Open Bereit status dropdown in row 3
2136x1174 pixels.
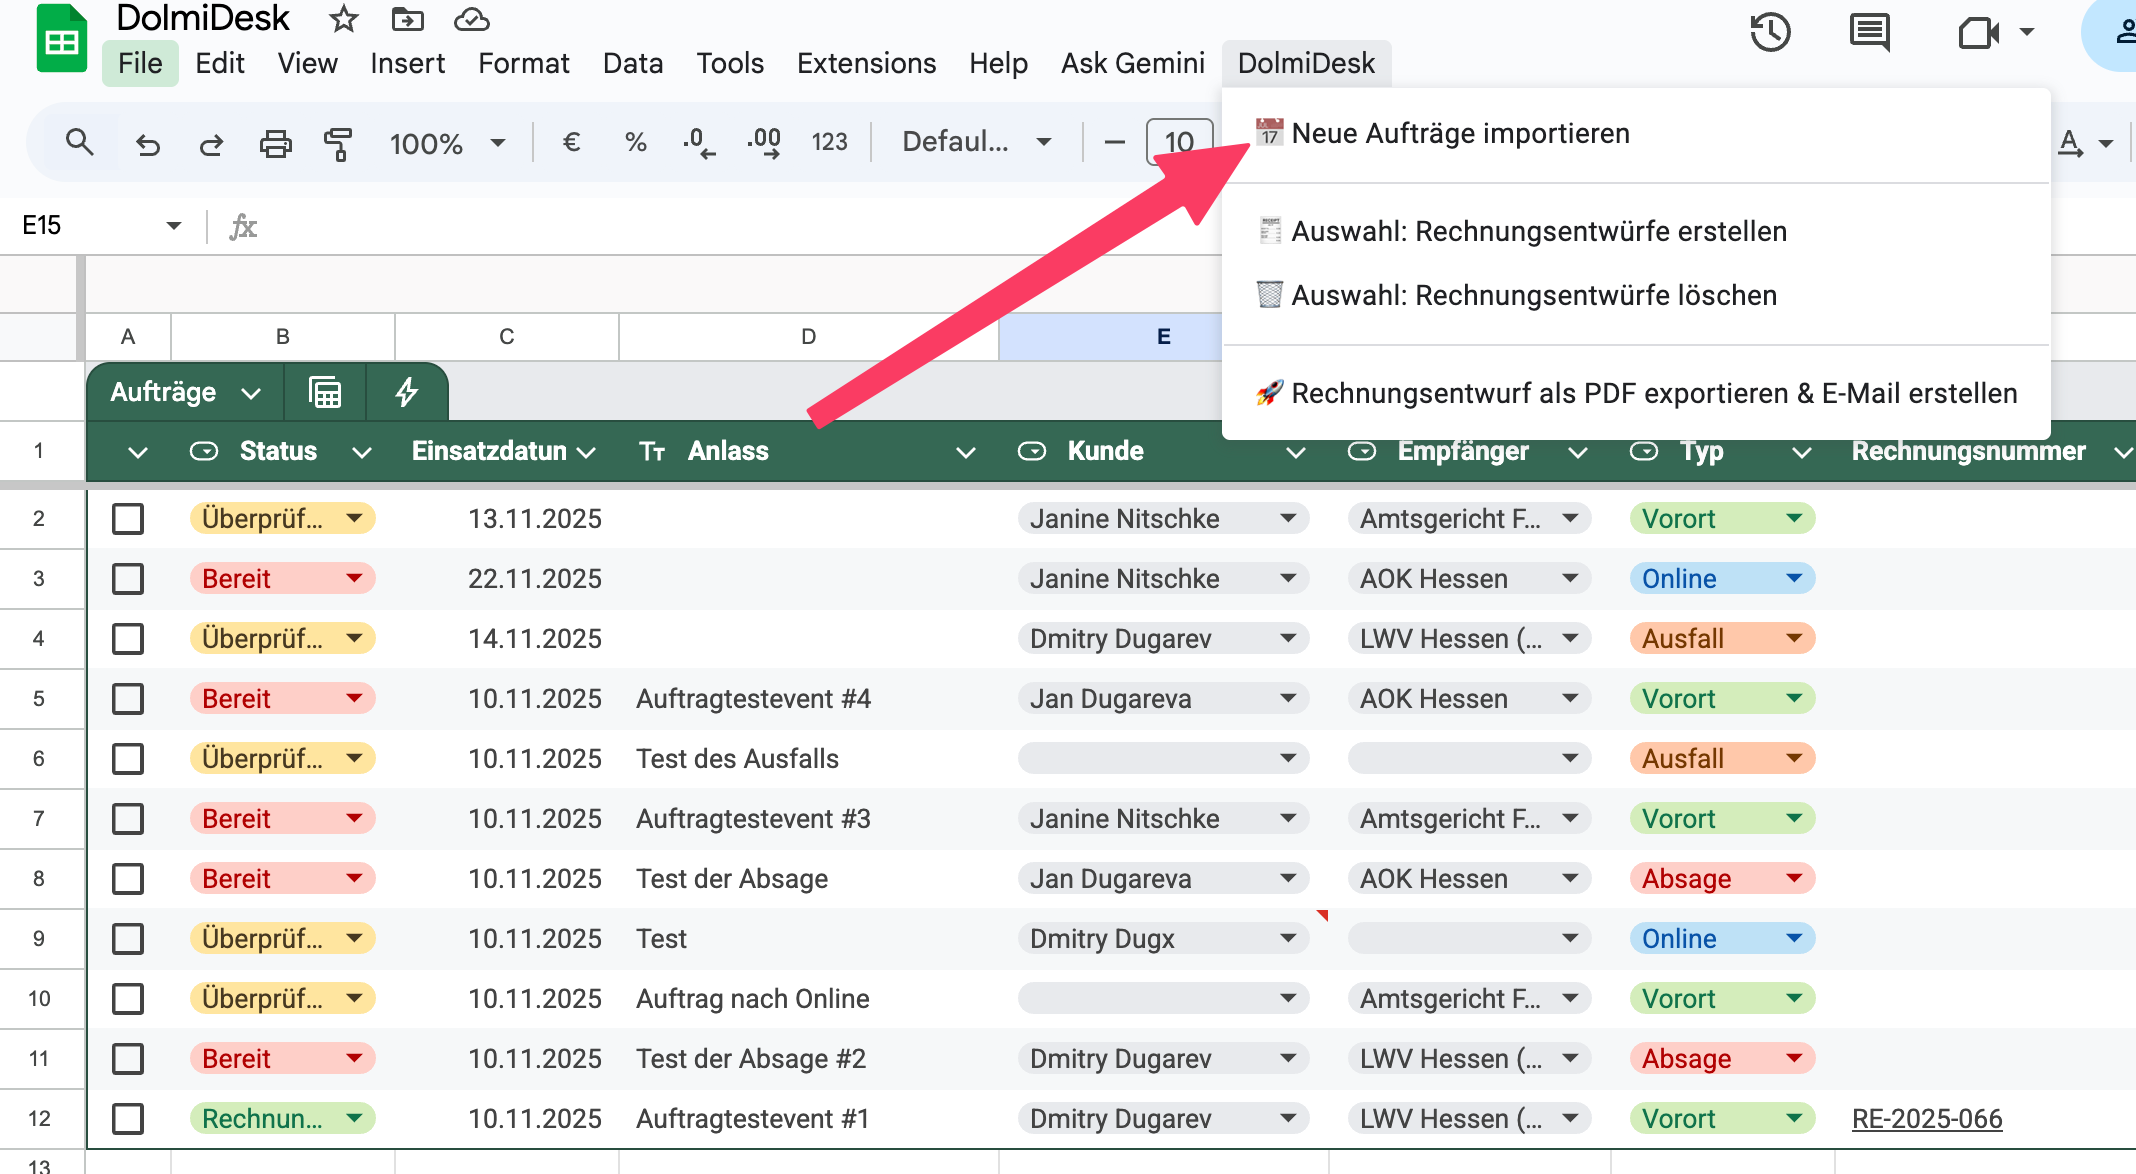coord(354,578)
